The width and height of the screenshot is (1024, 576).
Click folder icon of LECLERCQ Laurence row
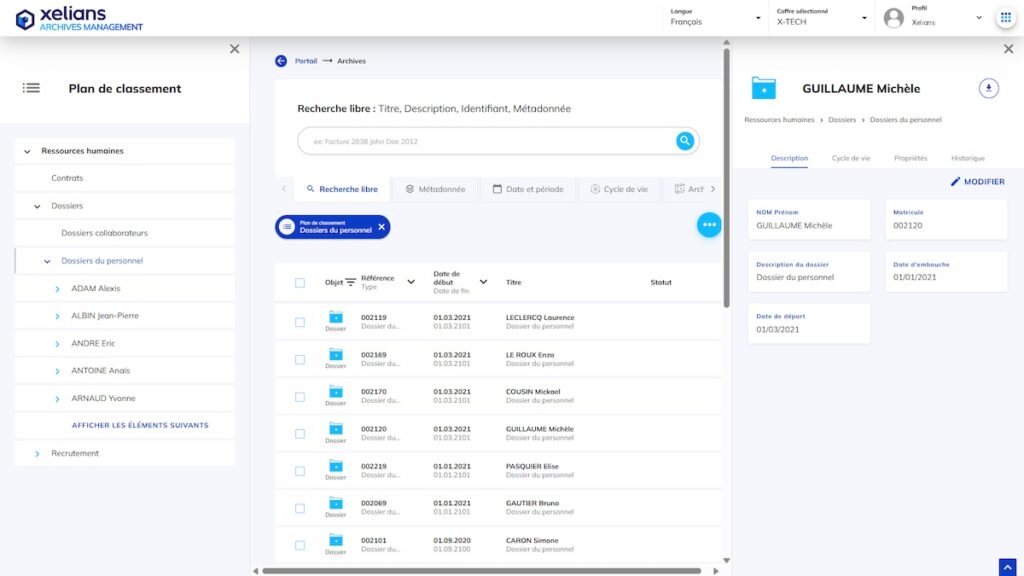[x=336, y=317]
